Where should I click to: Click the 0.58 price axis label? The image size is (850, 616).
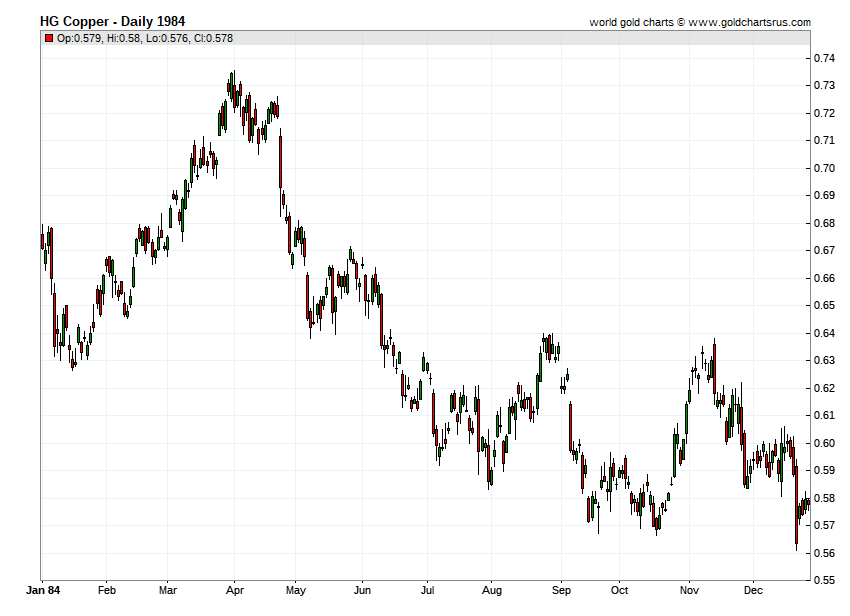point(825,498)
